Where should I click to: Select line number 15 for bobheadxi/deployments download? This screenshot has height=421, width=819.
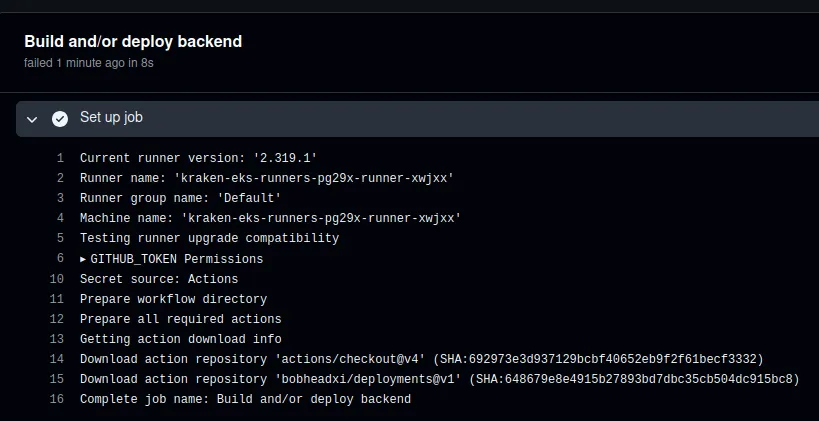[x=57, y=379]
